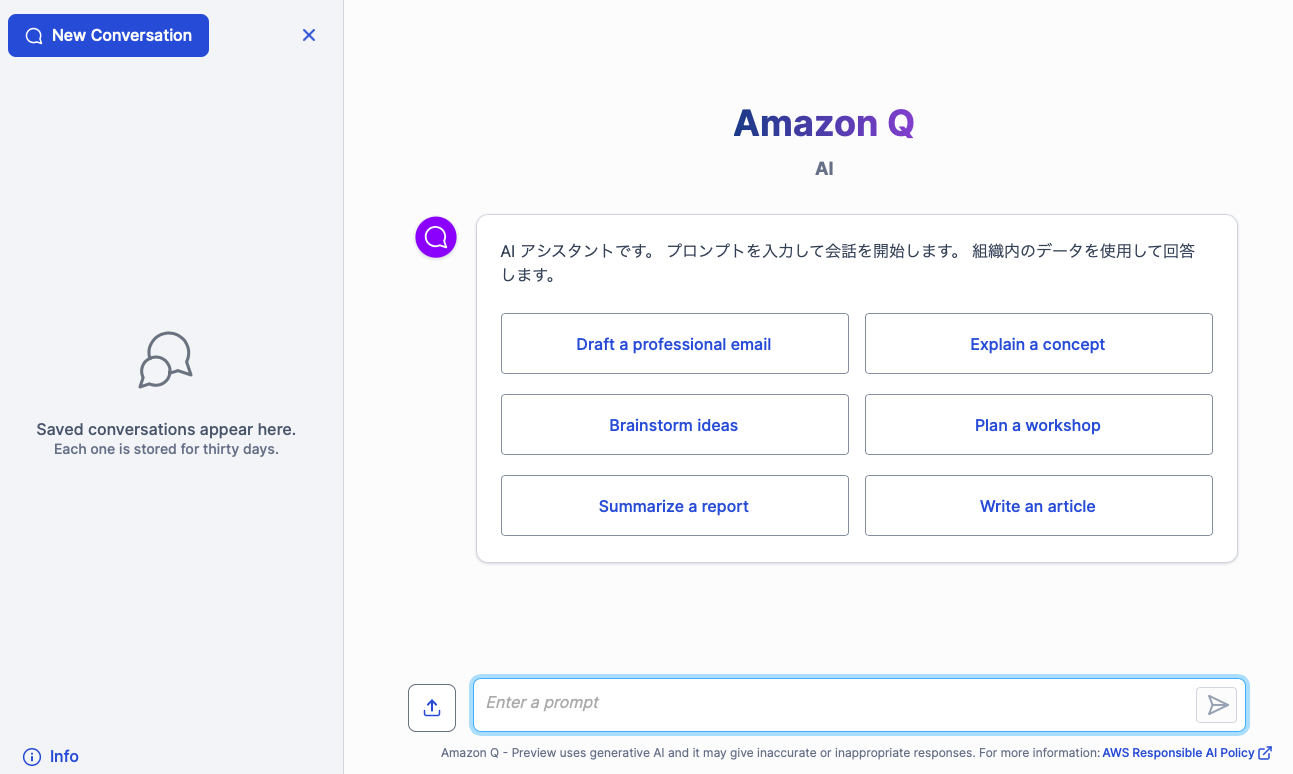Select the Write an article prompt
Screen dimensions: 1293x774
[1038, 506]
